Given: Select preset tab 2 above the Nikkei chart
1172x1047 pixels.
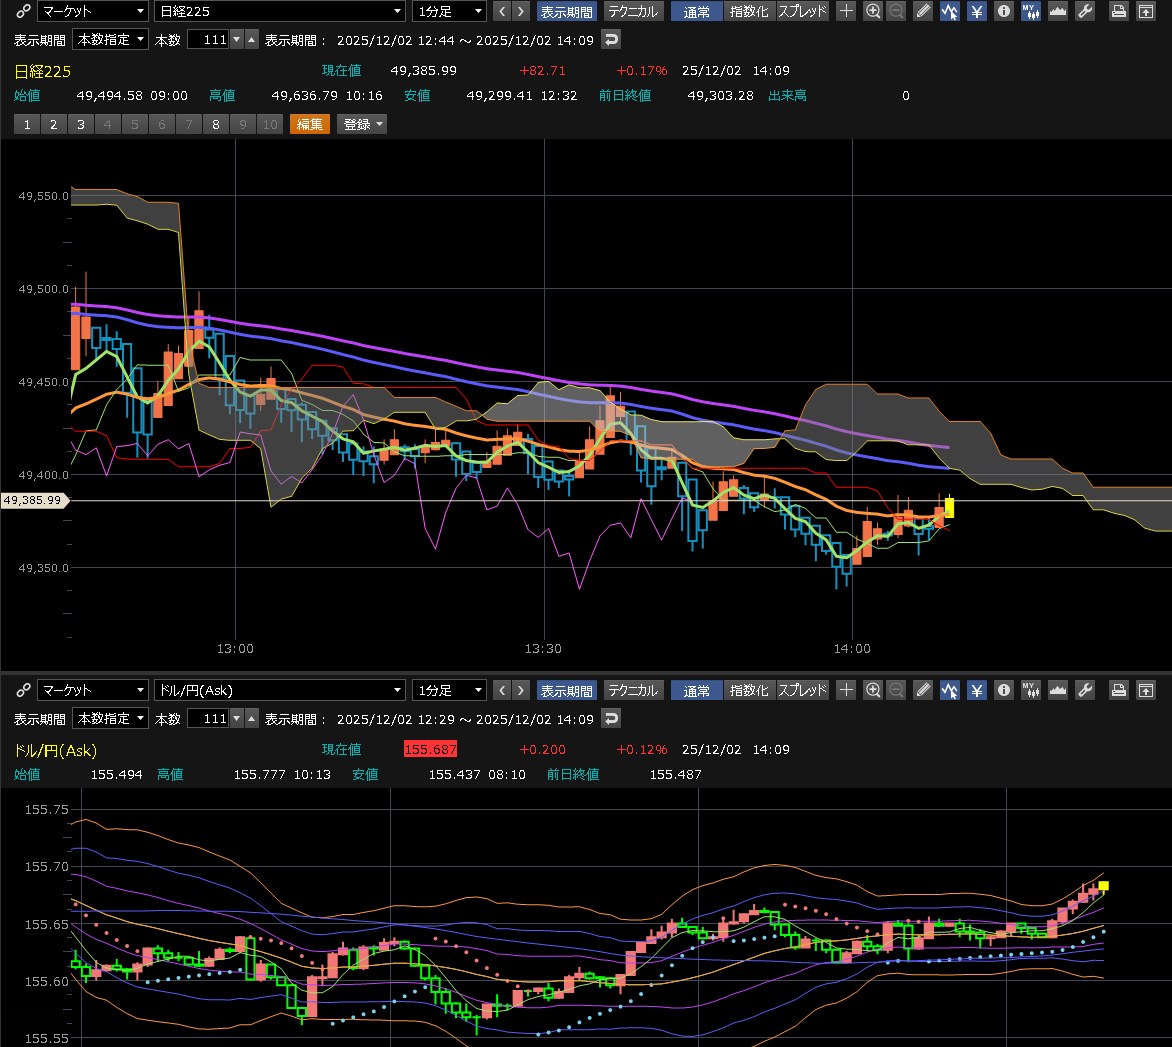Looking at the screenshot, I should (54, 124).
